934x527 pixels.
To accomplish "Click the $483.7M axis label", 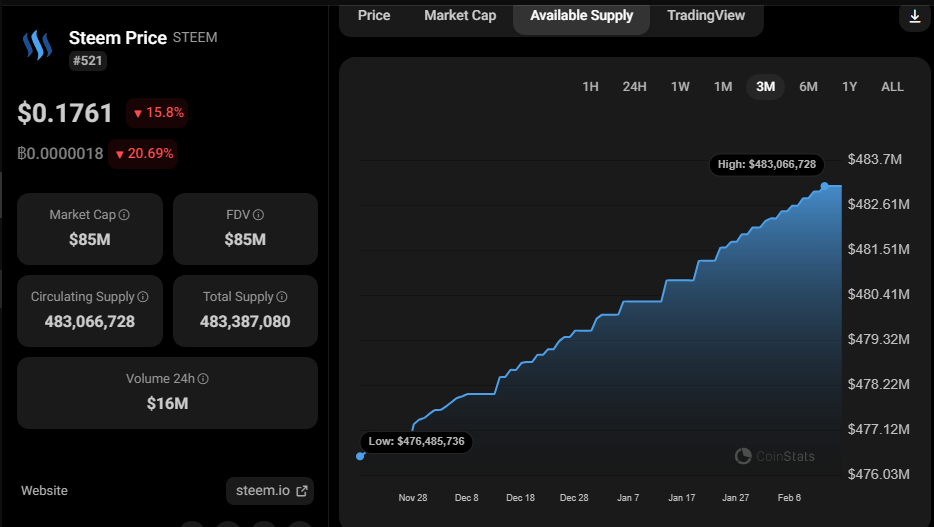I will click(874, 159).
